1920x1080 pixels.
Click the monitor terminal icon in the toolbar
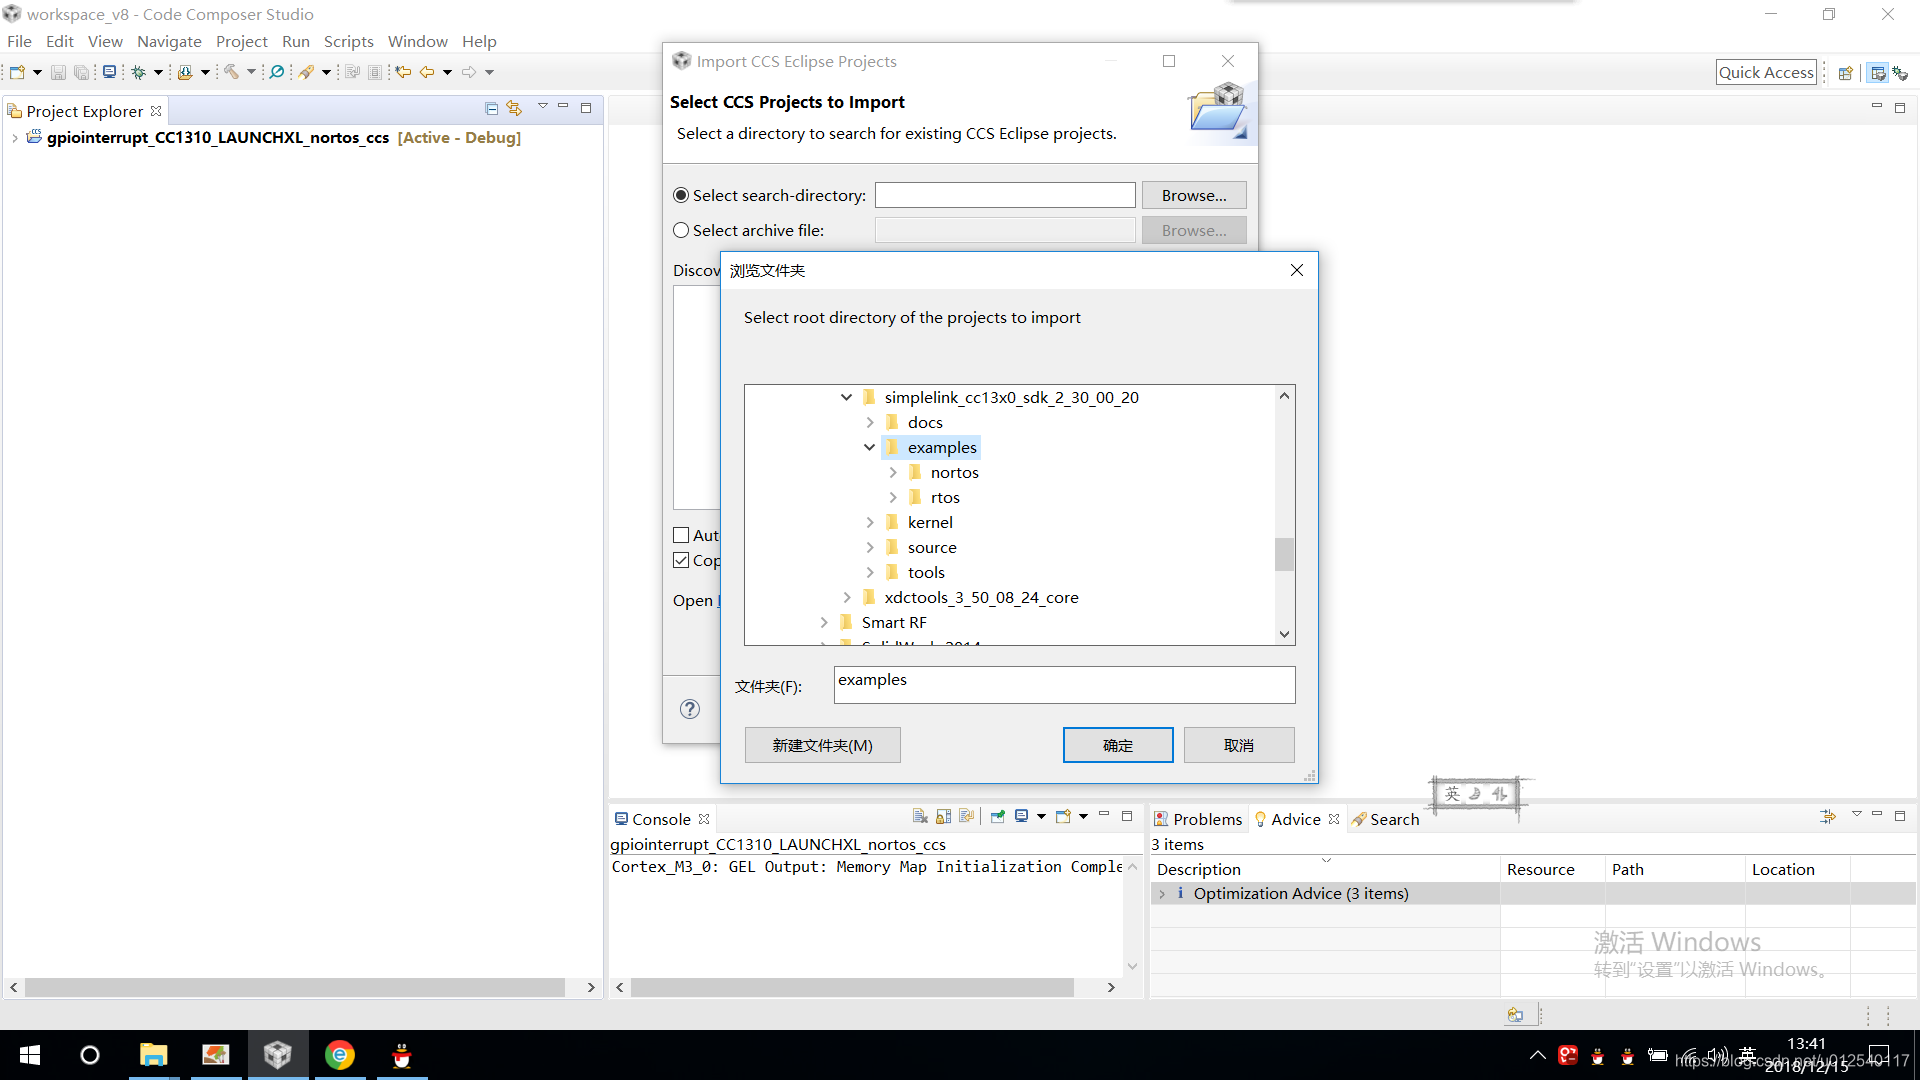(x=110, y=72)
